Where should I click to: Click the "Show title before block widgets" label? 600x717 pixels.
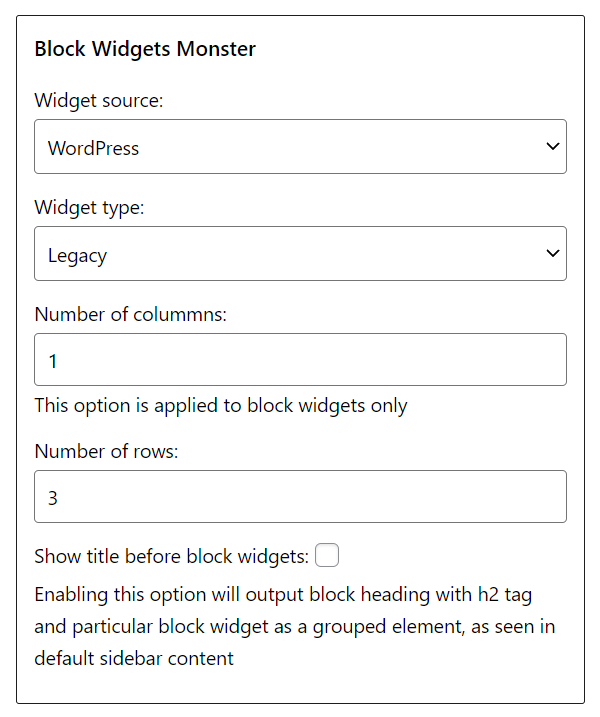click(x=171, y=556)
